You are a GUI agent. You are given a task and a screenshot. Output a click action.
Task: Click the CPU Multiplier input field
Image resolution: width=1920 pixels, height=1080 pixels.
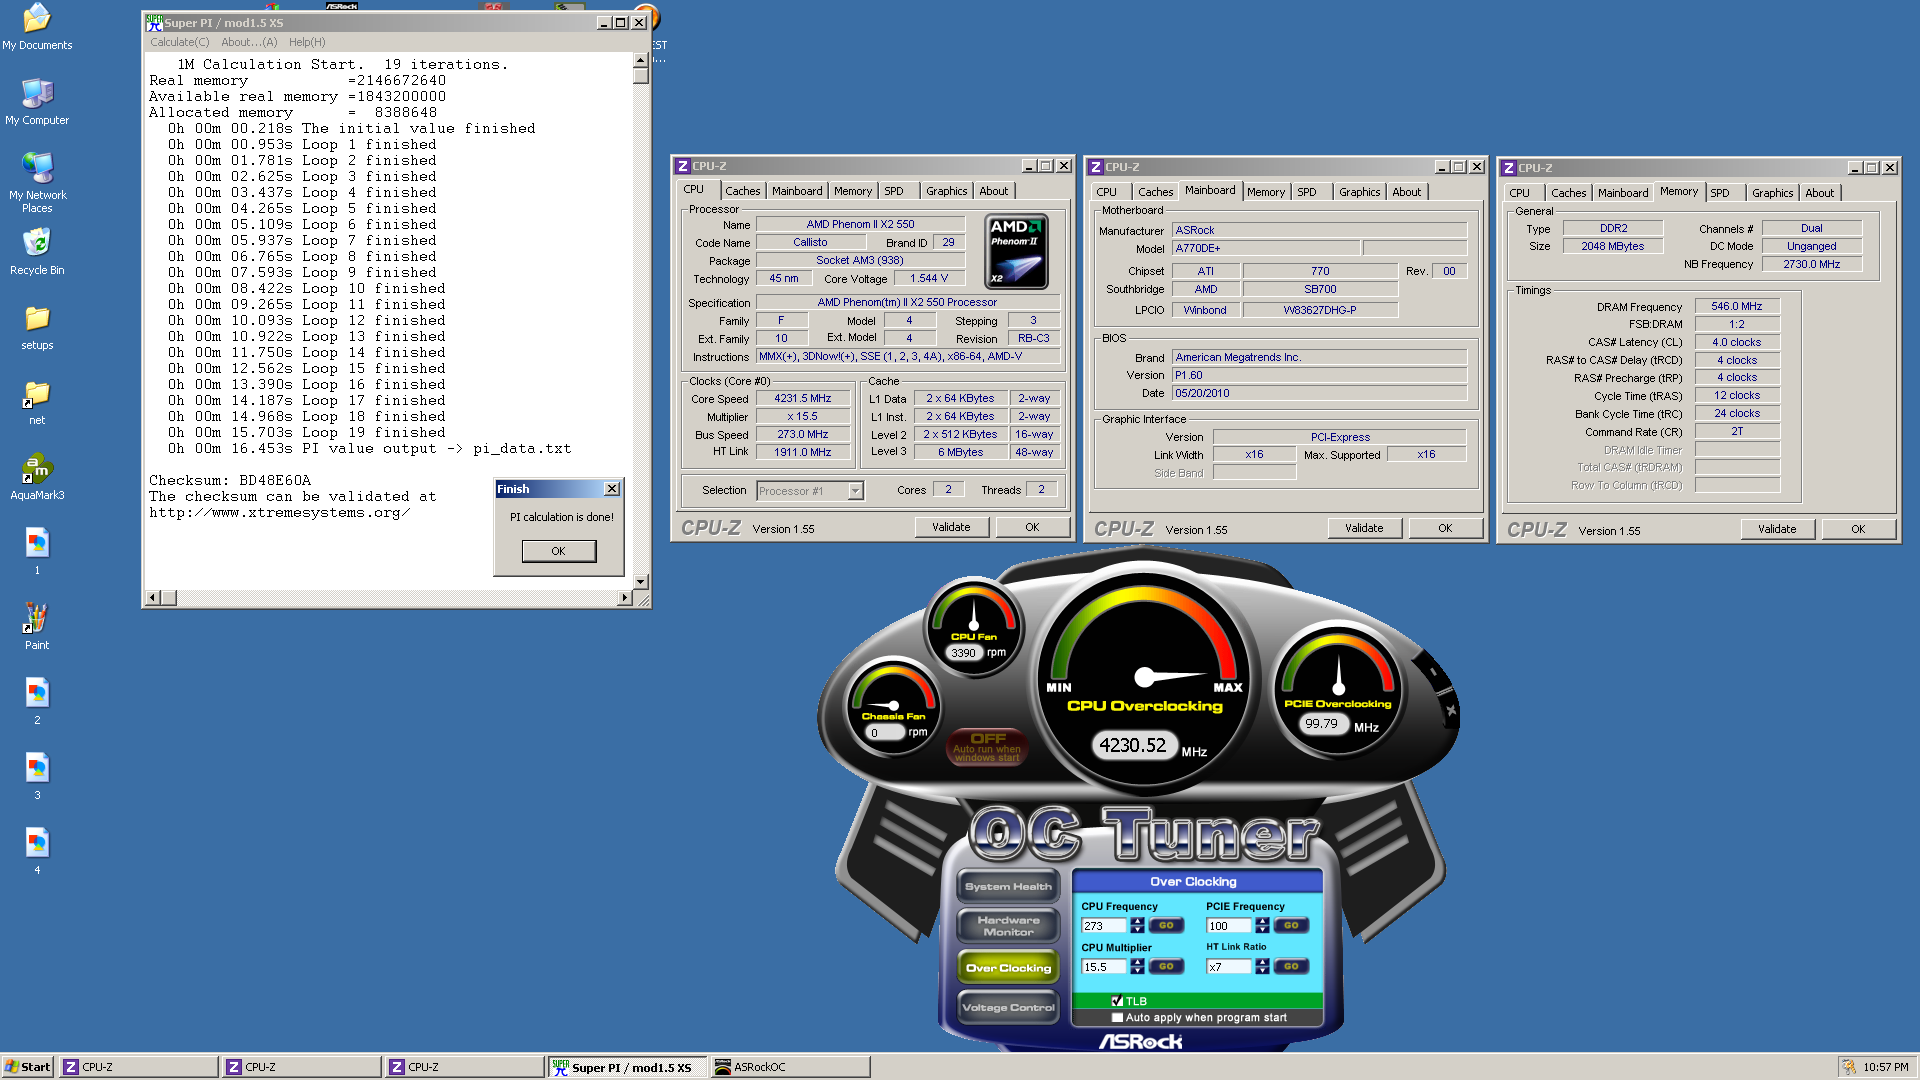click(1104, 967)
